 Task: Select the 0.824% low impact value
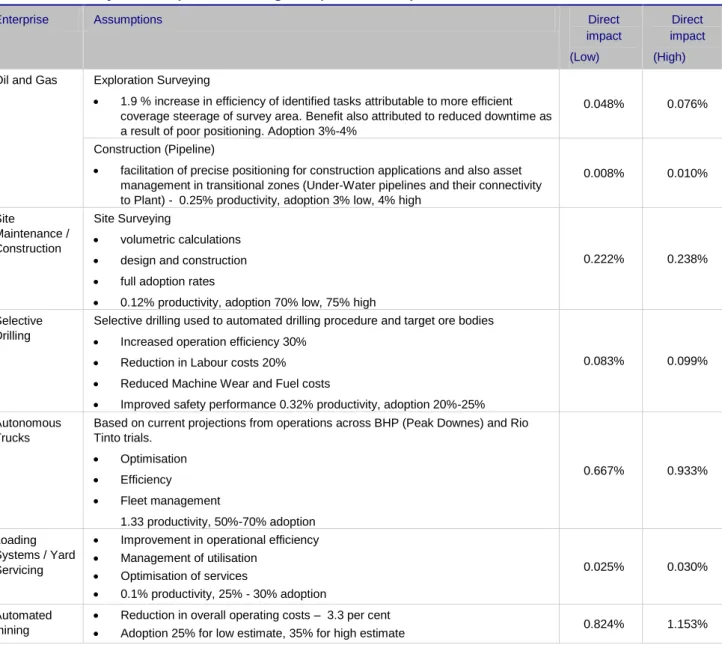click(x=604, y=624)
